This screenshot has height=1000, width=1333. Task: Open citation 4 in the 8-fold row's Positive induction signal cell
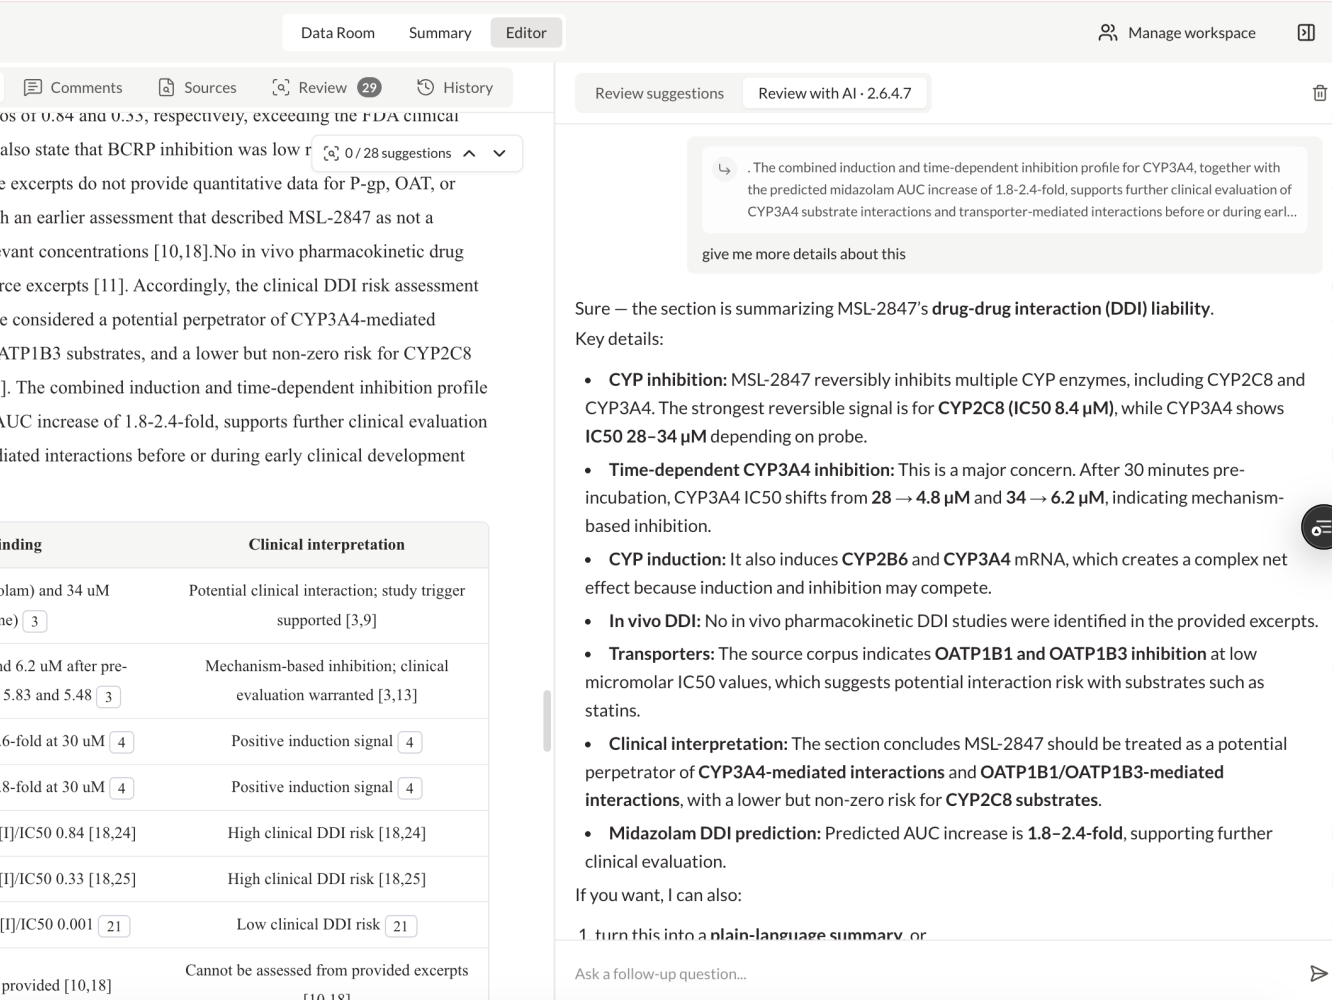click(409, 788)
